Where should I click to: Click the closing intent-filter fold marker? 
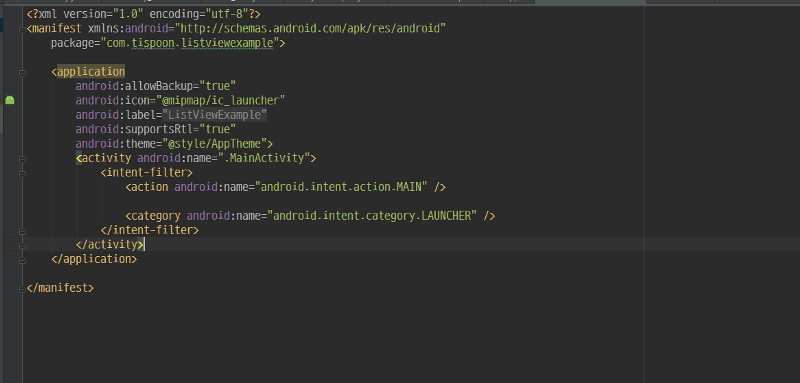pyautogui.click(x=22, y=231)
